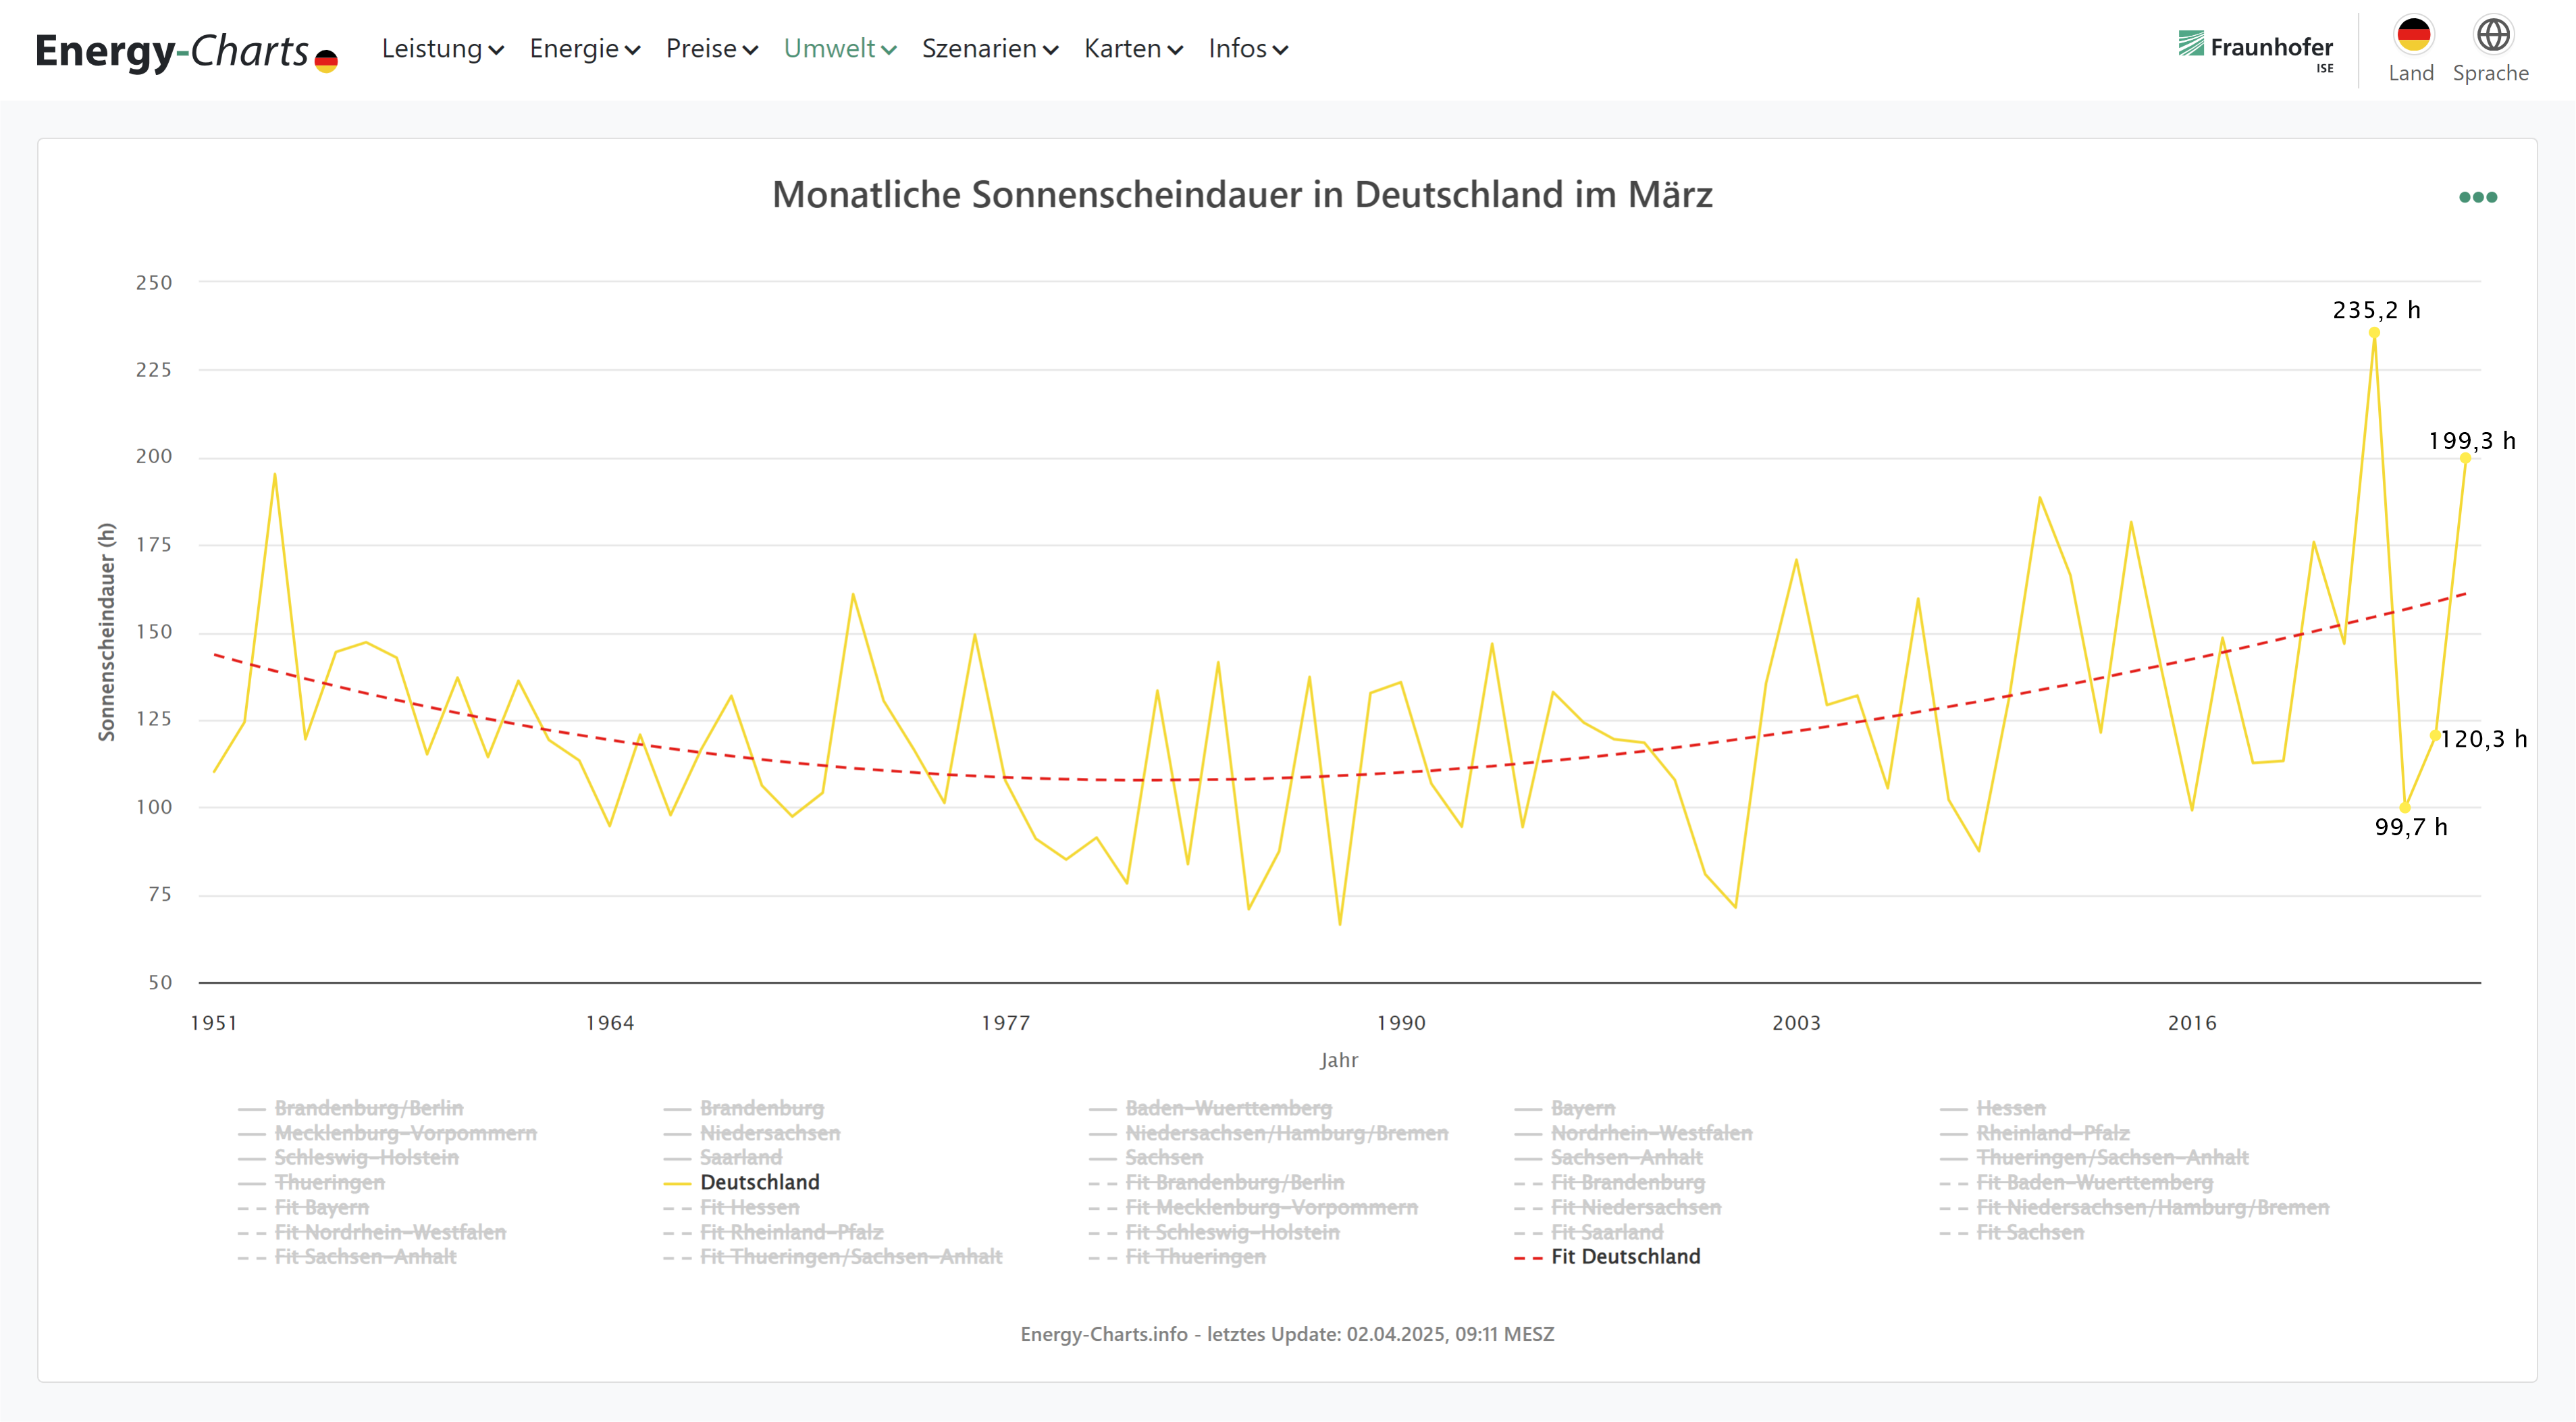Screen dimensions: 2576x1422
Task: Show the Thueringen legend series
Action: [312, 1182]
